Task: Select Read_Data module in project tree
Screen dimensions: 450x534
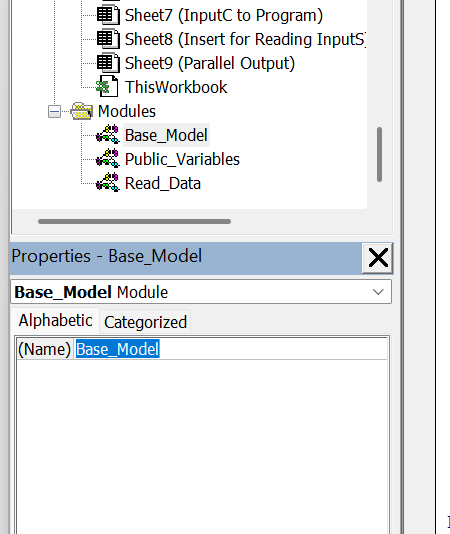Action: tap(163, 183)
